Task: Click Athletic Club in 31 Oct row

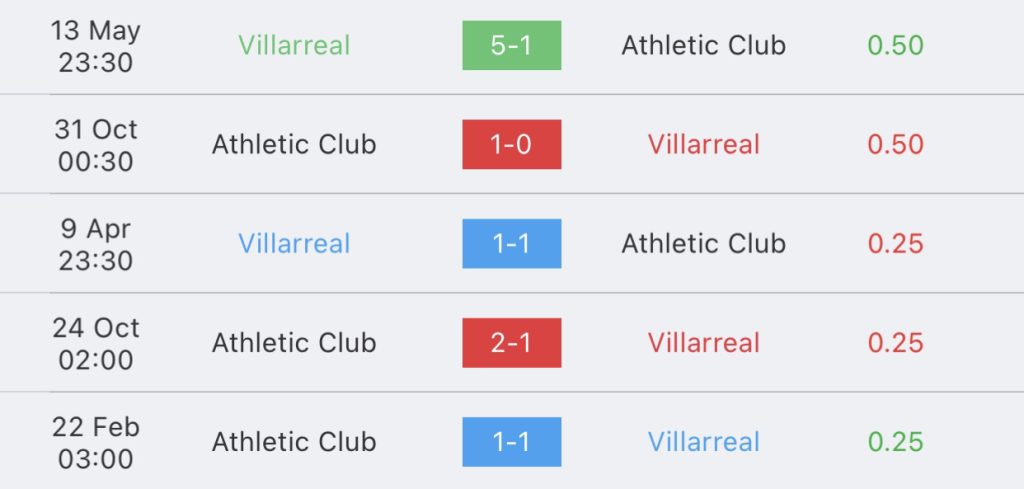Action: click(294, 144)
